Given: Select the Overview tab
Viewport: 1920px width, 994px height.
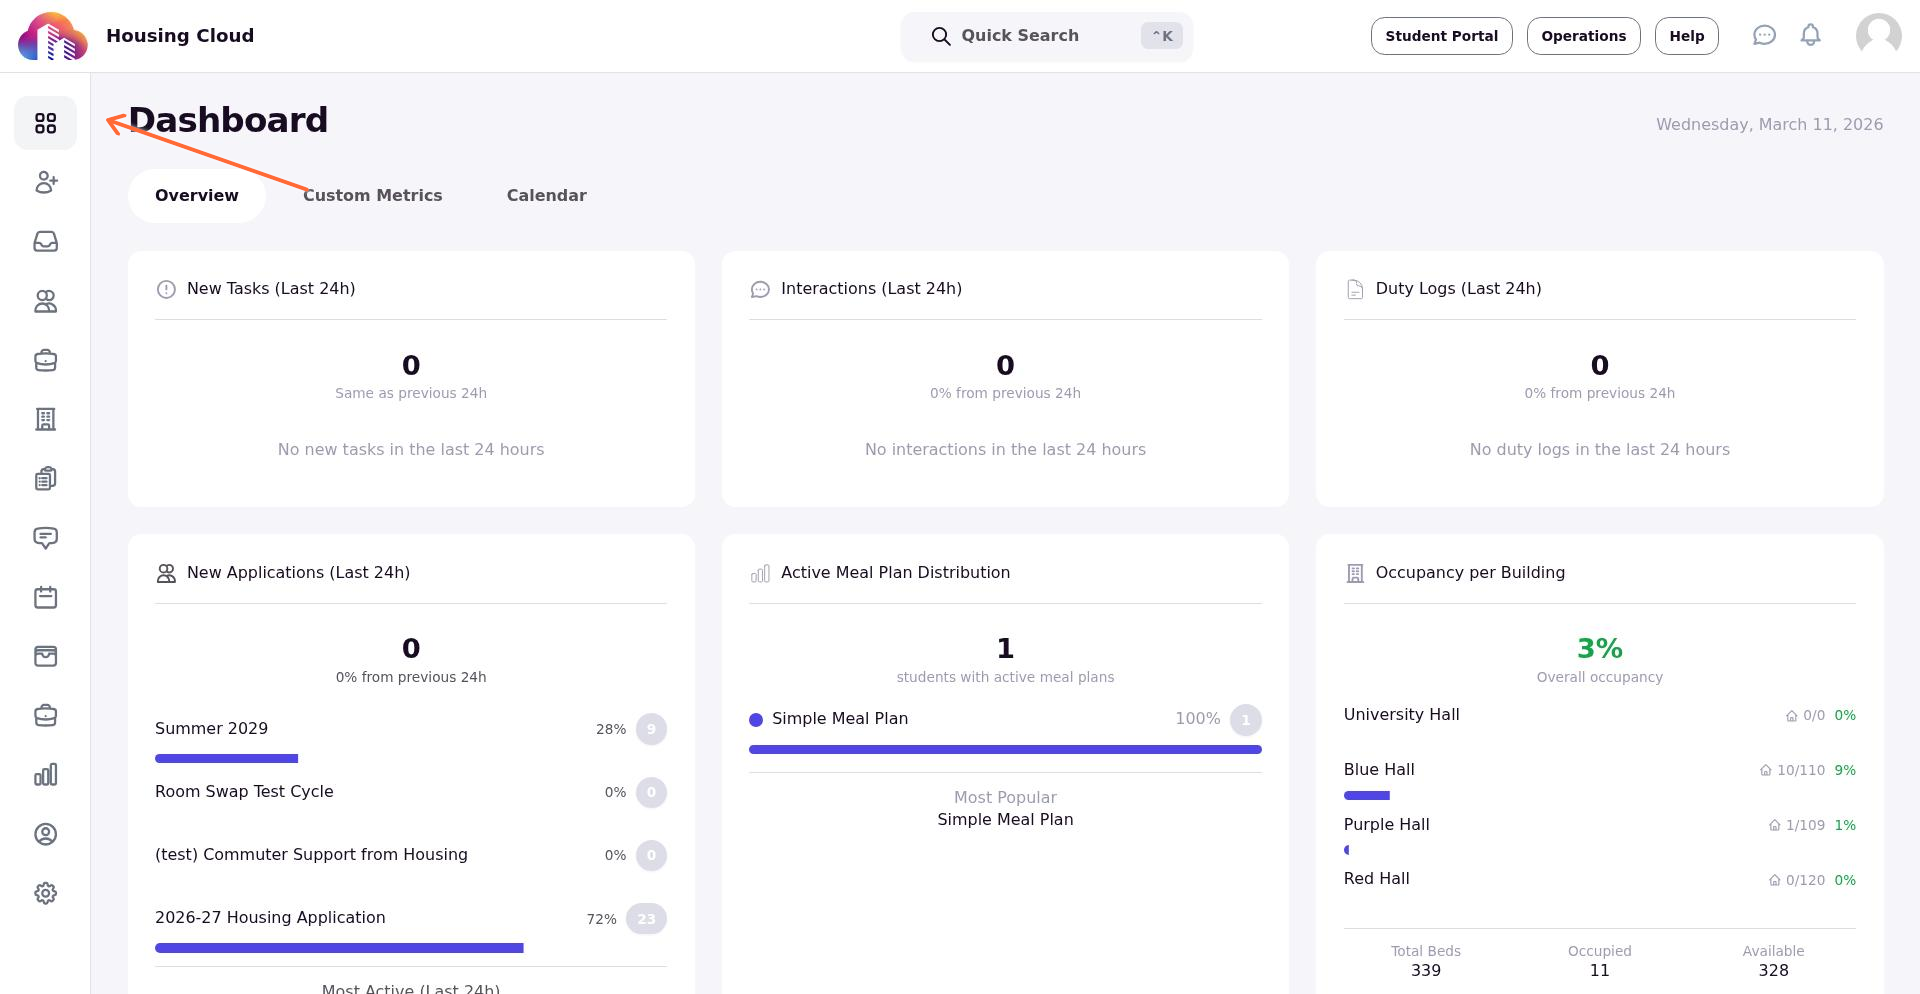Looking at the screenshot, I should (197, 196).
